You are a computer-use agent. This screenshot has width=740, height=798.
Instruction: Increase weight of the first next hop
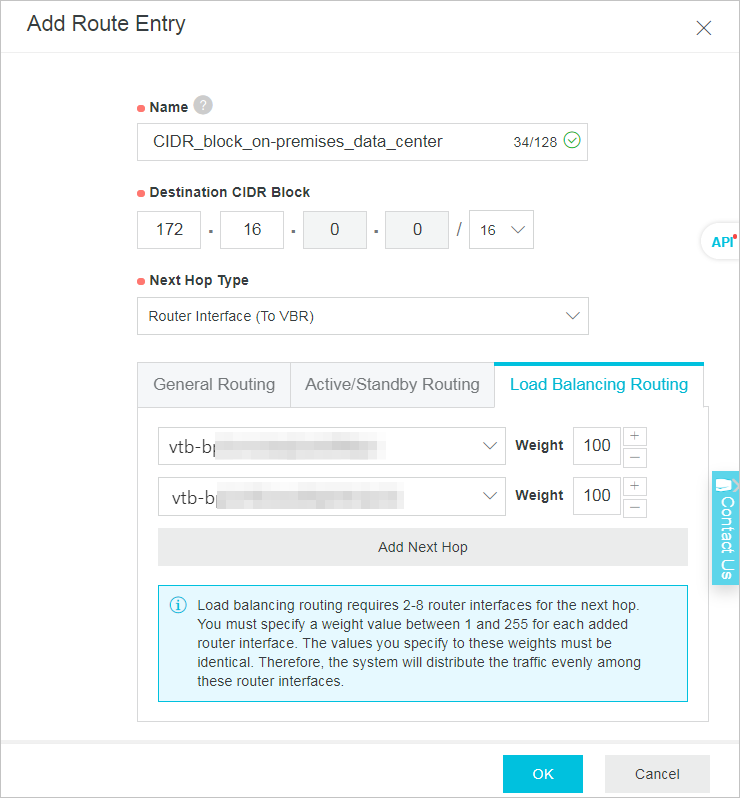click(635, 436)
